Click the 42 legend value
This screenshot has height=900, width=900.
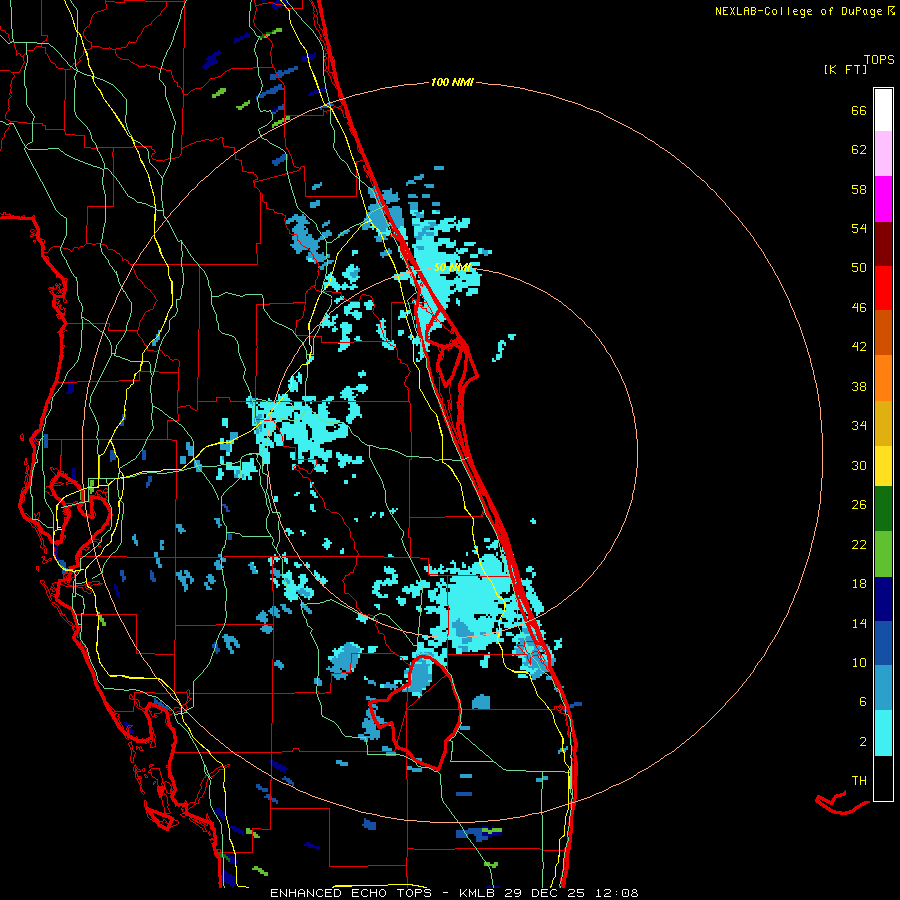tap(859, 347)
